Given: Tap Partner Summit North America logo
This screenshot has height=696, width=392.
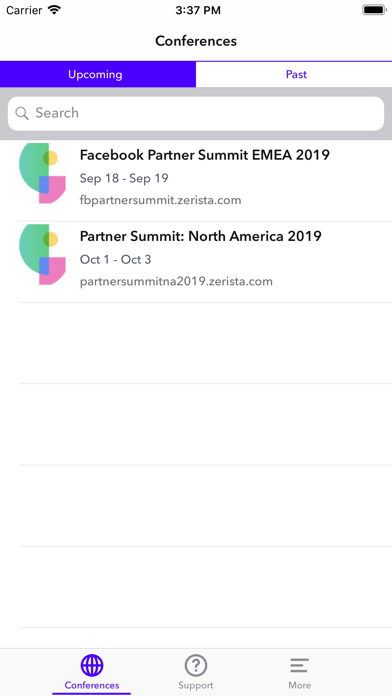Looking at the screenshot, I should click(42, 254).
